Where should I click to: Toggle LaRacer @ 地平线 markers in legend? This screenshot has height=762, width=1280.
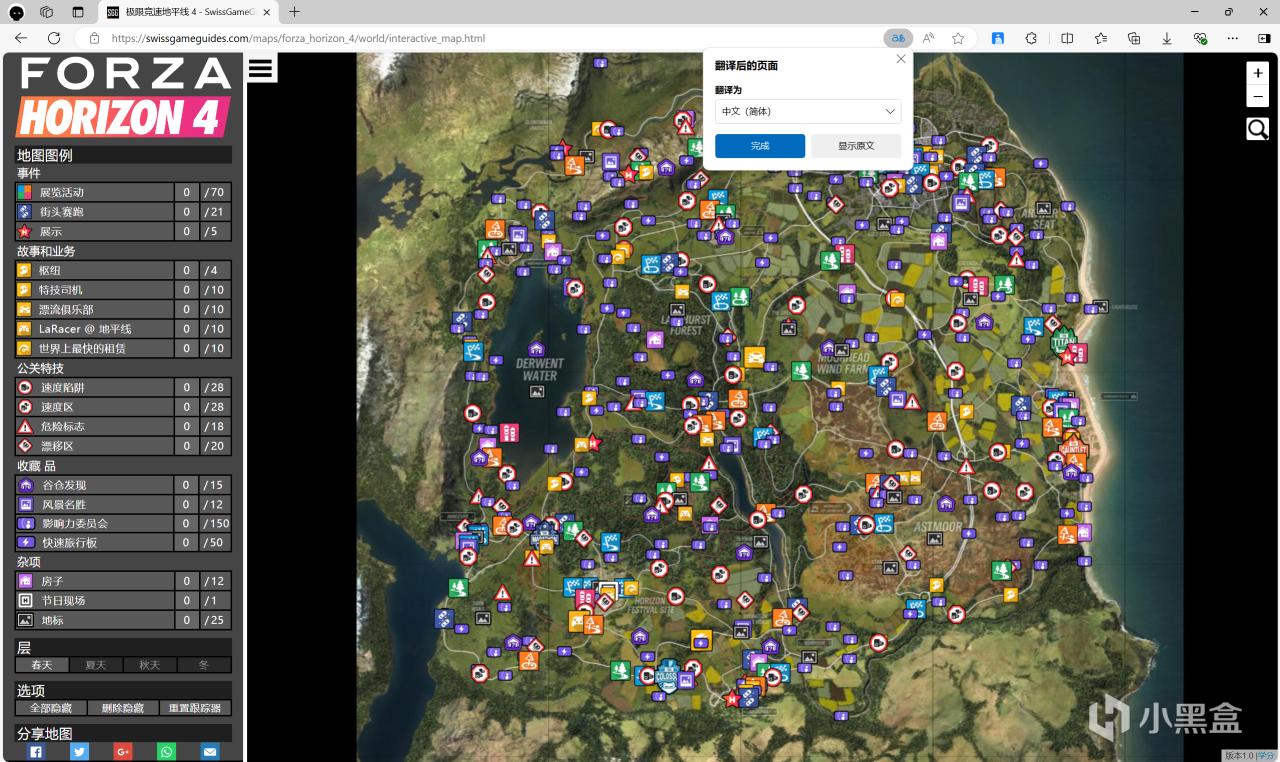(123, 329)
